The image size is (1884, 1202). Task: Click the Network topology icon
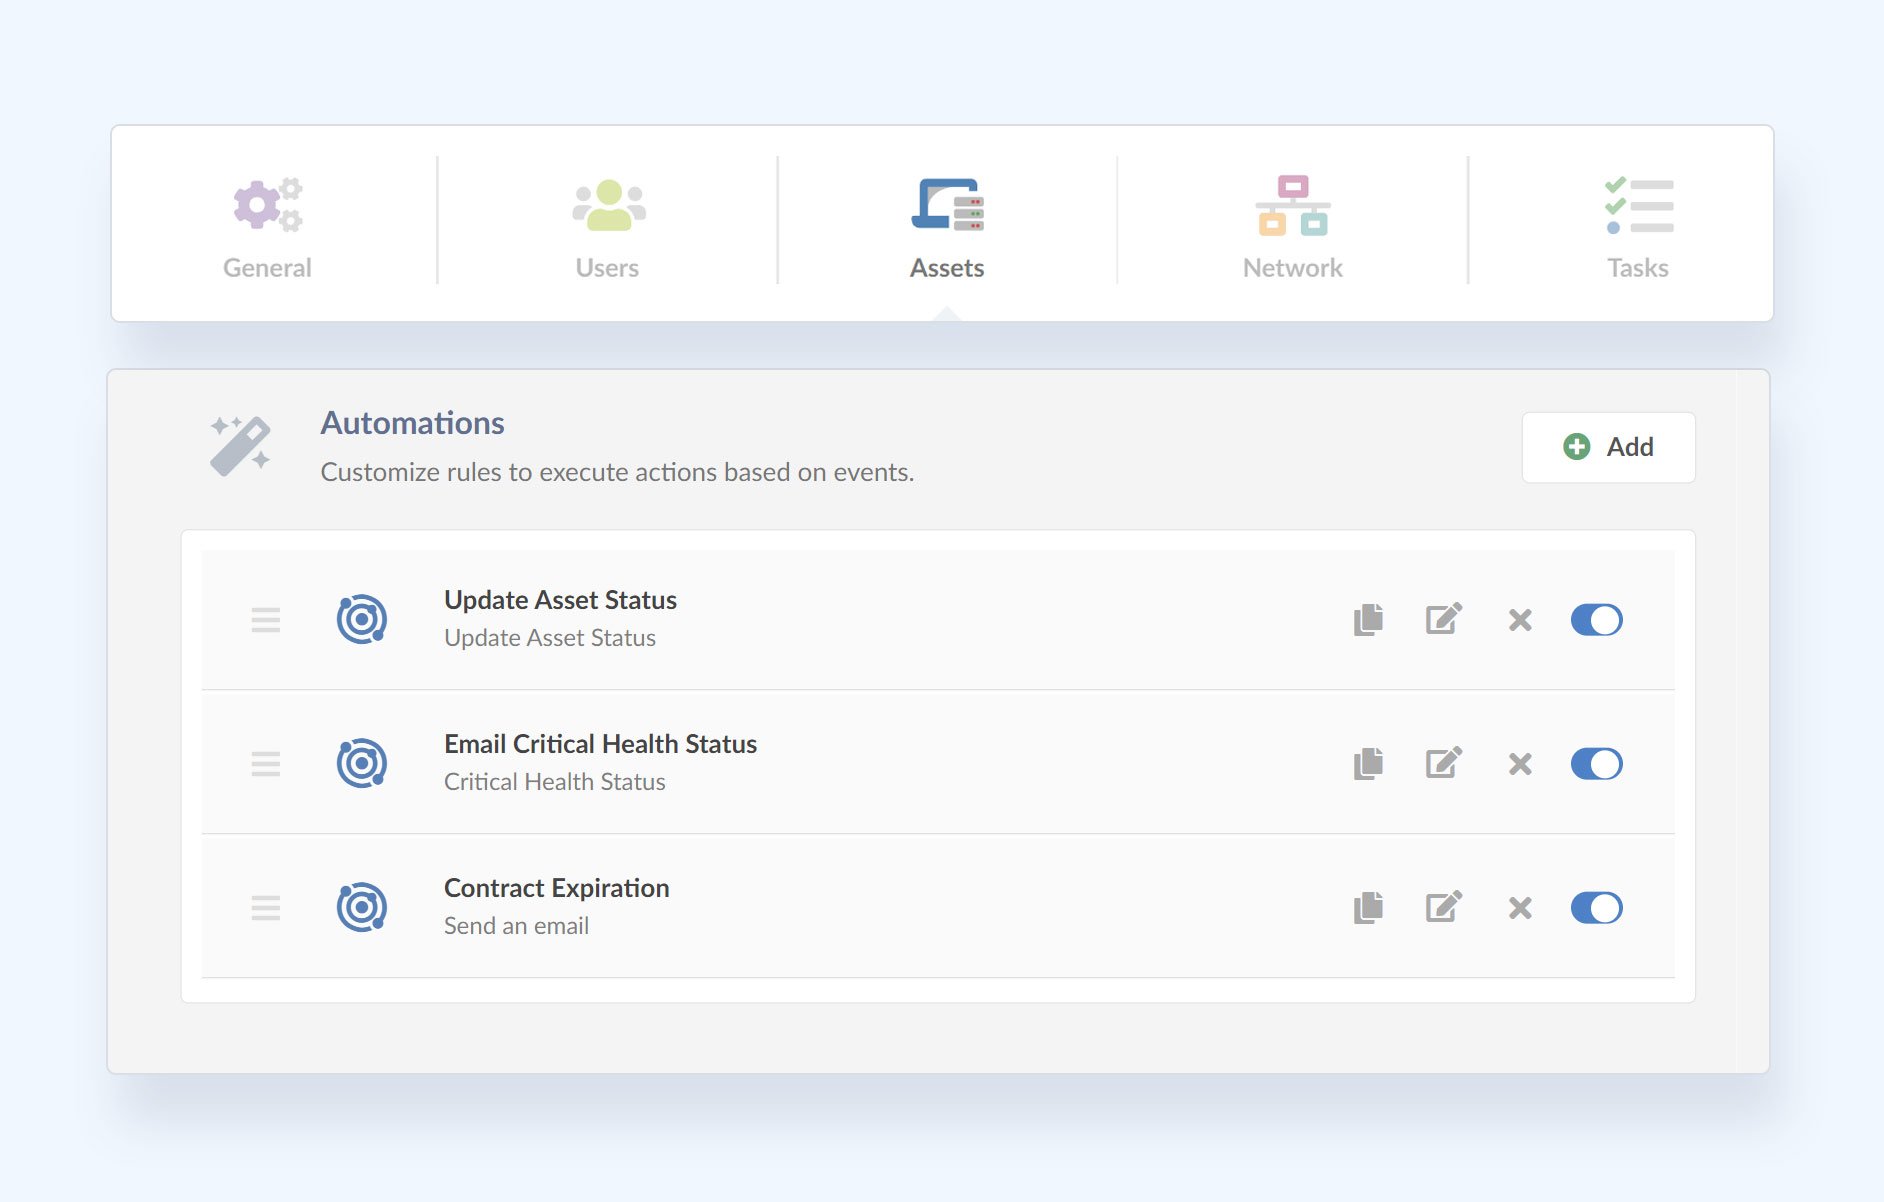click(x=1292, y=205)
